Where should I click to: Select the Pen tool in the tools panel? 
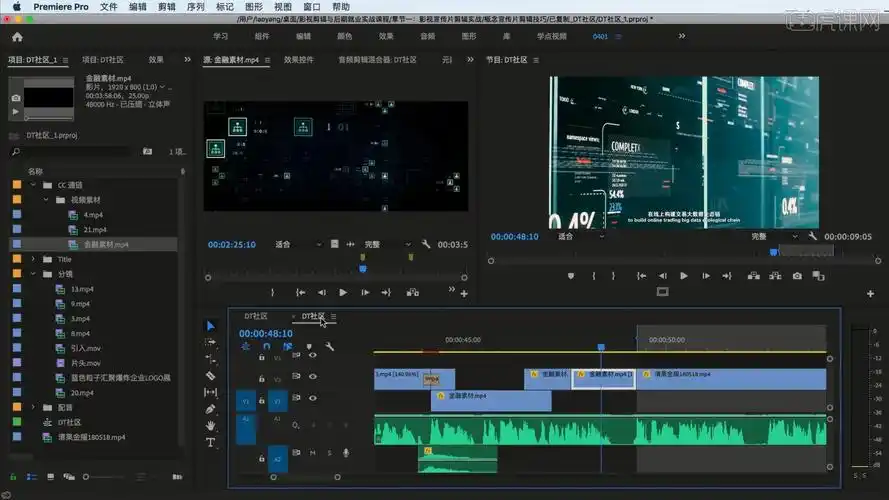(x=211, y=409)
